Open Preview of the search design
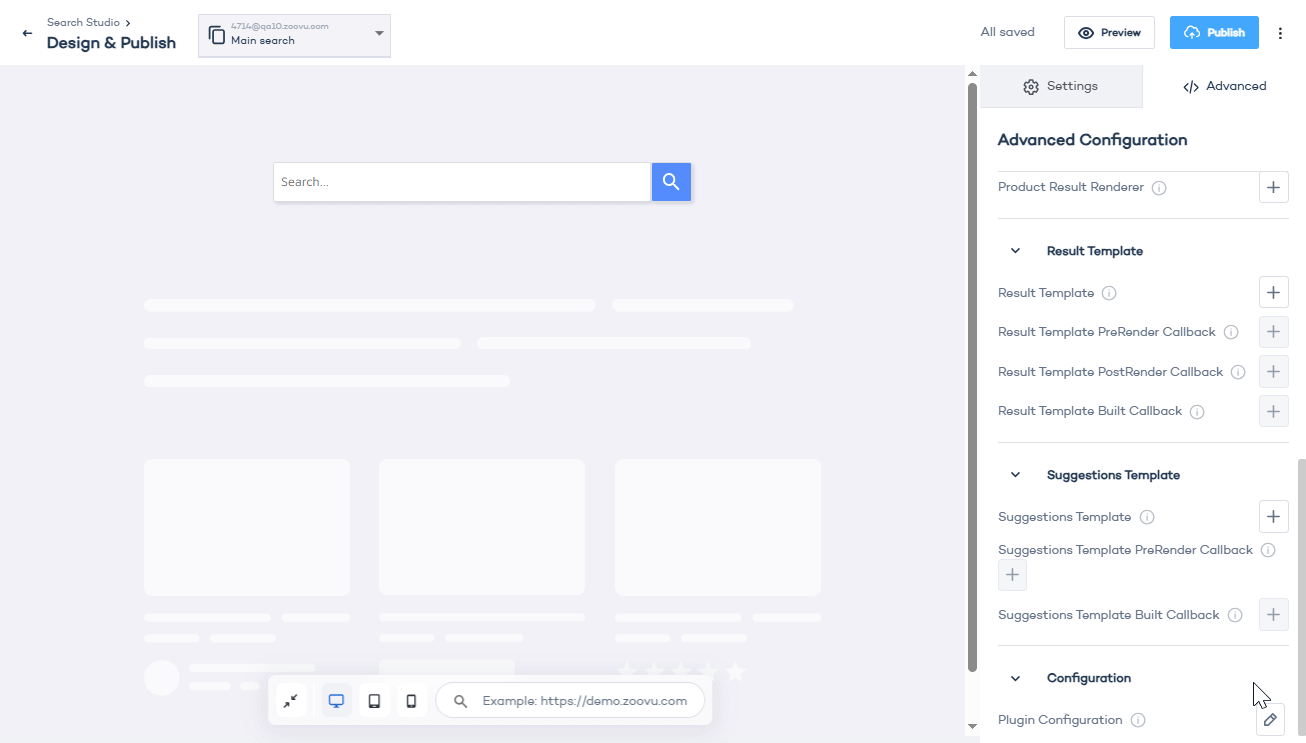This screenshot has width=1306, height=743. pyautogui.click(x=1109, y=32)
